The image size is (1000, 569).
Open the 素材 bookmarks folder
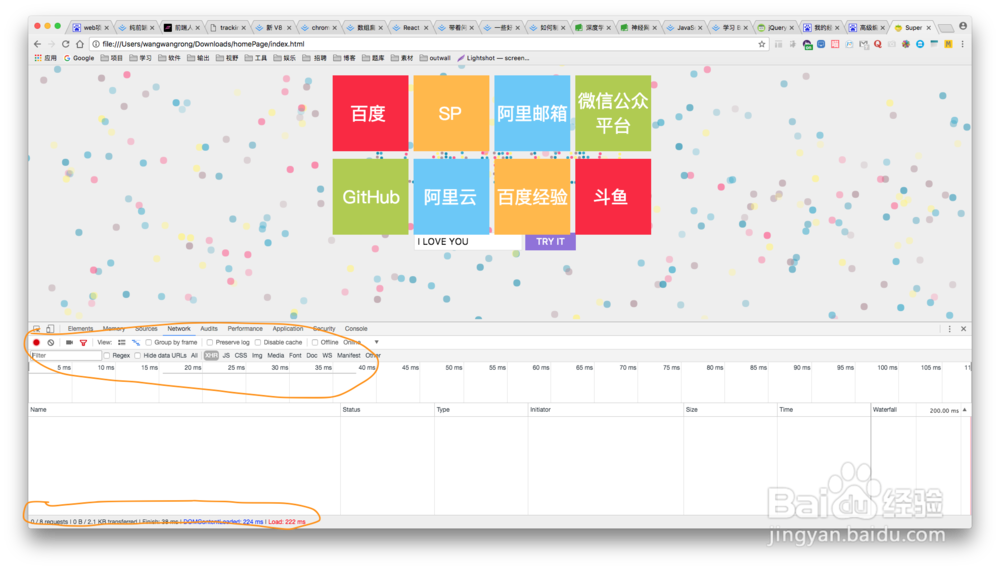[402, 58]
